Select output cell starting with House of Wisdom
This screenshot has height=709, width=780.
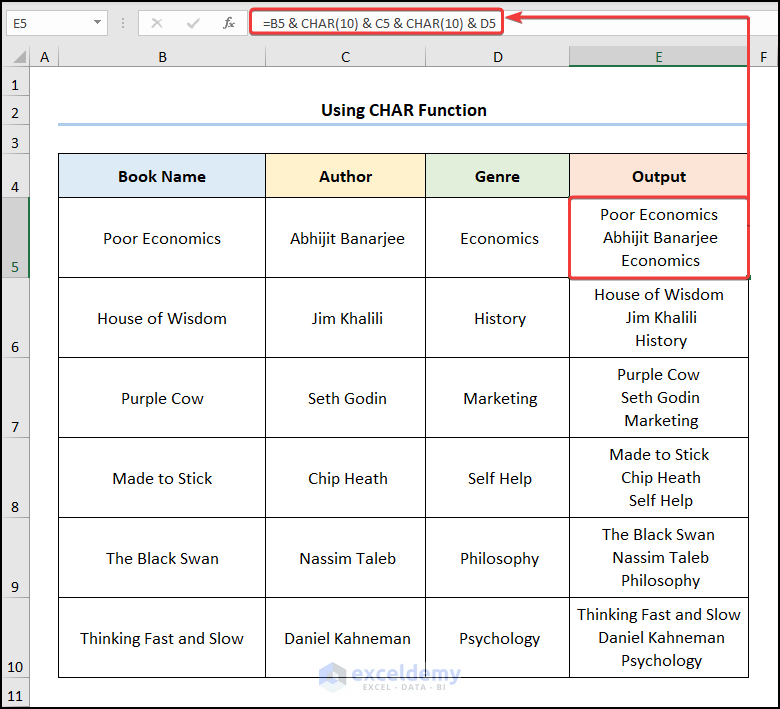(659, 318)
